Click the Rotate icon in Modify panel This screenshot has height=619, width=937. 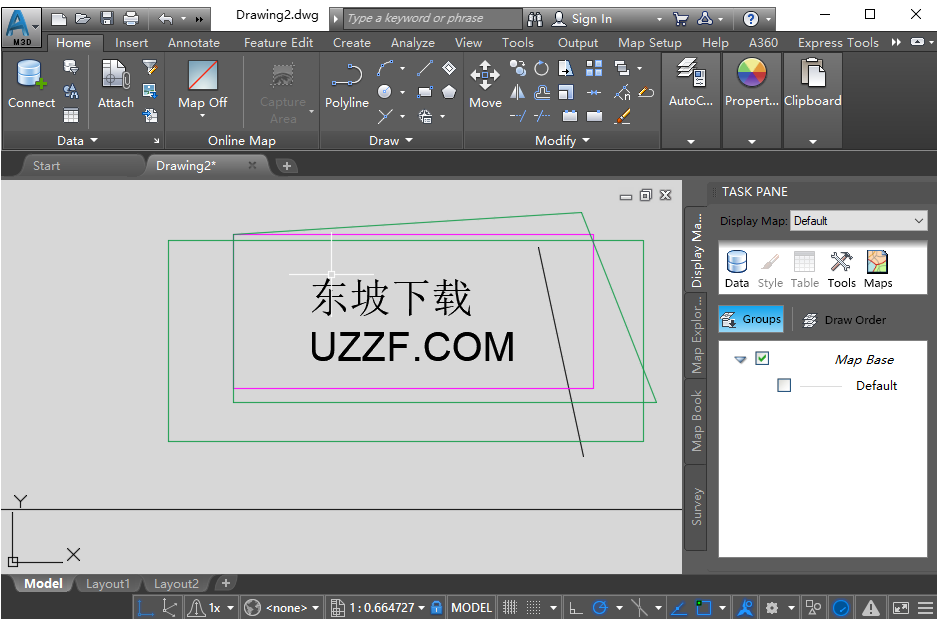point(541,69)
